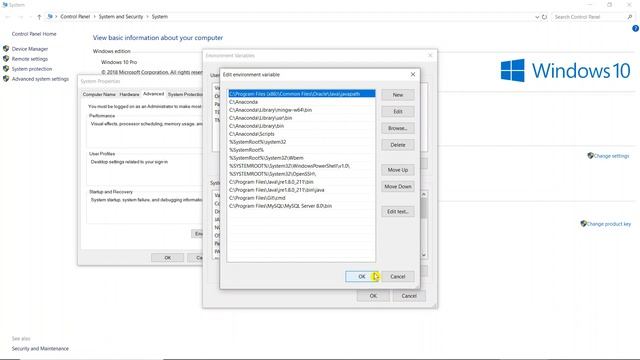Refresh the Control Panel address bar
This screenshot has width=640, height=360.
(544, 17)
